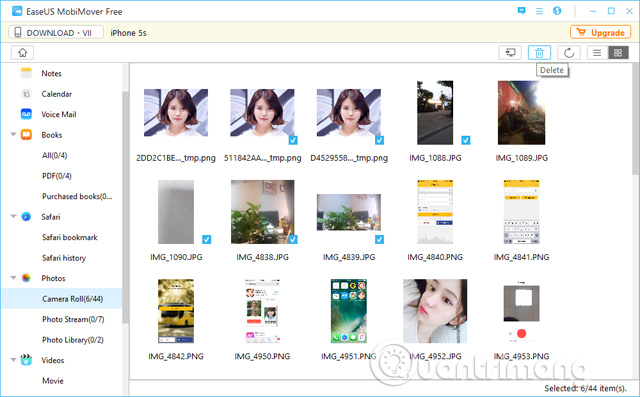Click the Notes icon in sidebar
This screenshot has height=397, width=640.
pyautogui.click(x=26, y=73)
